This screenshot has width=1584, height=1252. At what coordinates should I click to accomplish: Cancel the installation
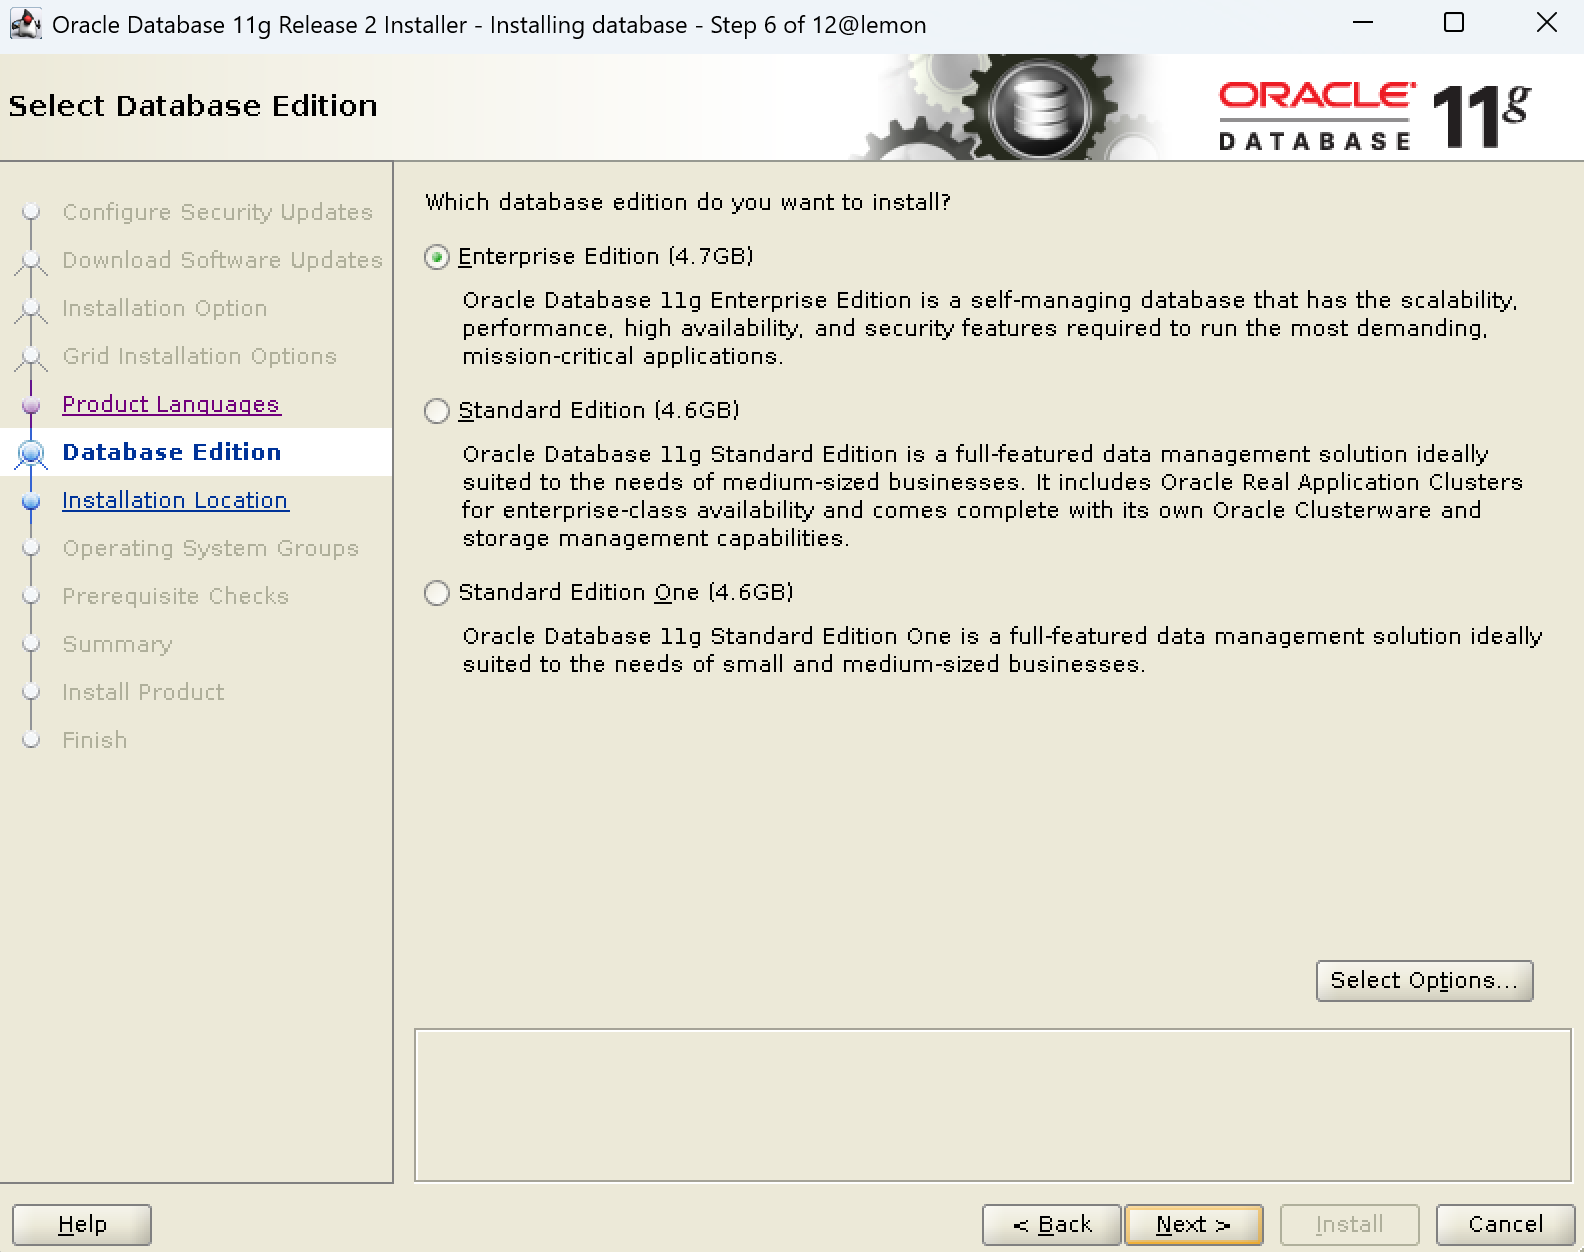(x=1505, y=1225)
